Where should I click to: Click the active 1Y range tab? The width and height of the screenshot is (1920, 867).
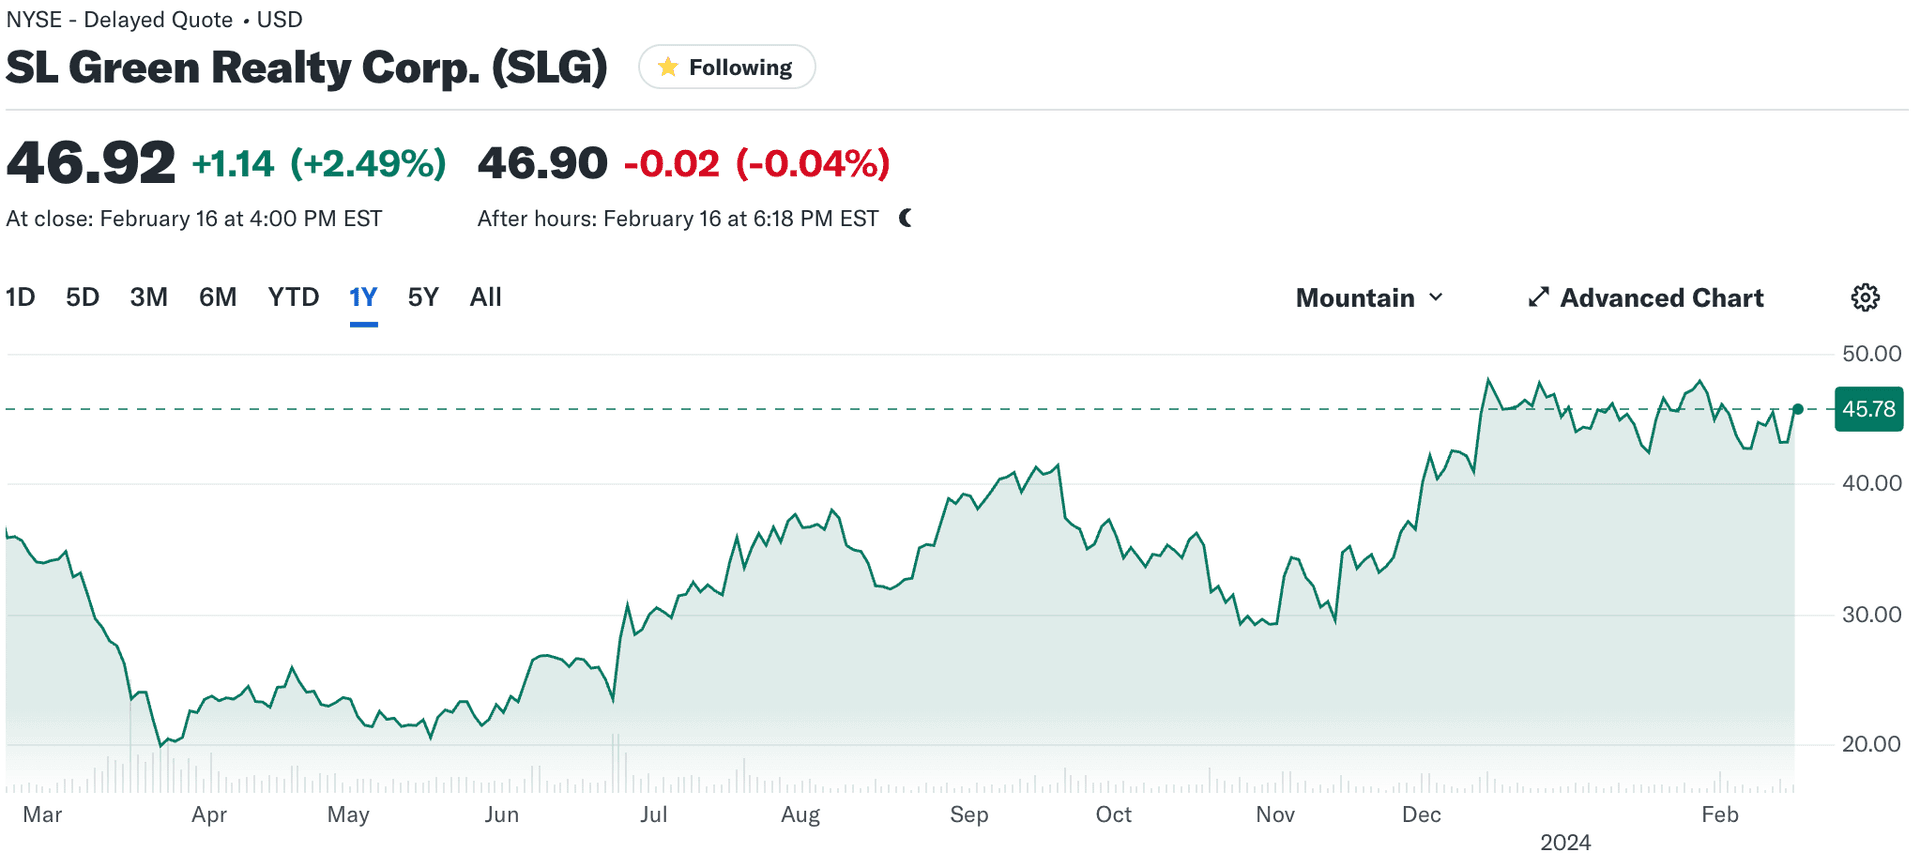coord(363,297)
